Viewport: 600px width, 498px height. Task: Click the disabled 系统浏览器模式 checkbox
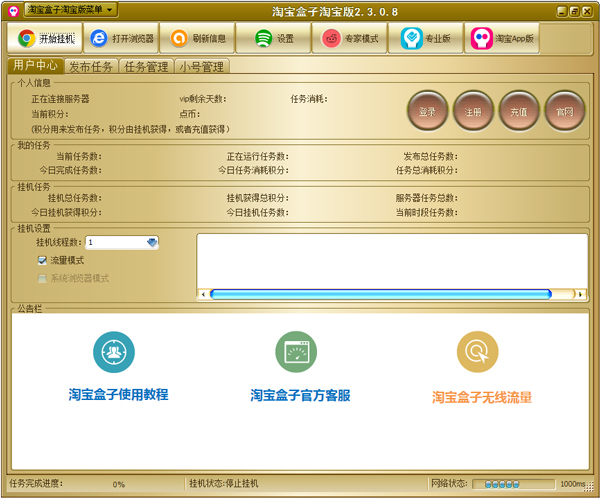pos(42,278)
